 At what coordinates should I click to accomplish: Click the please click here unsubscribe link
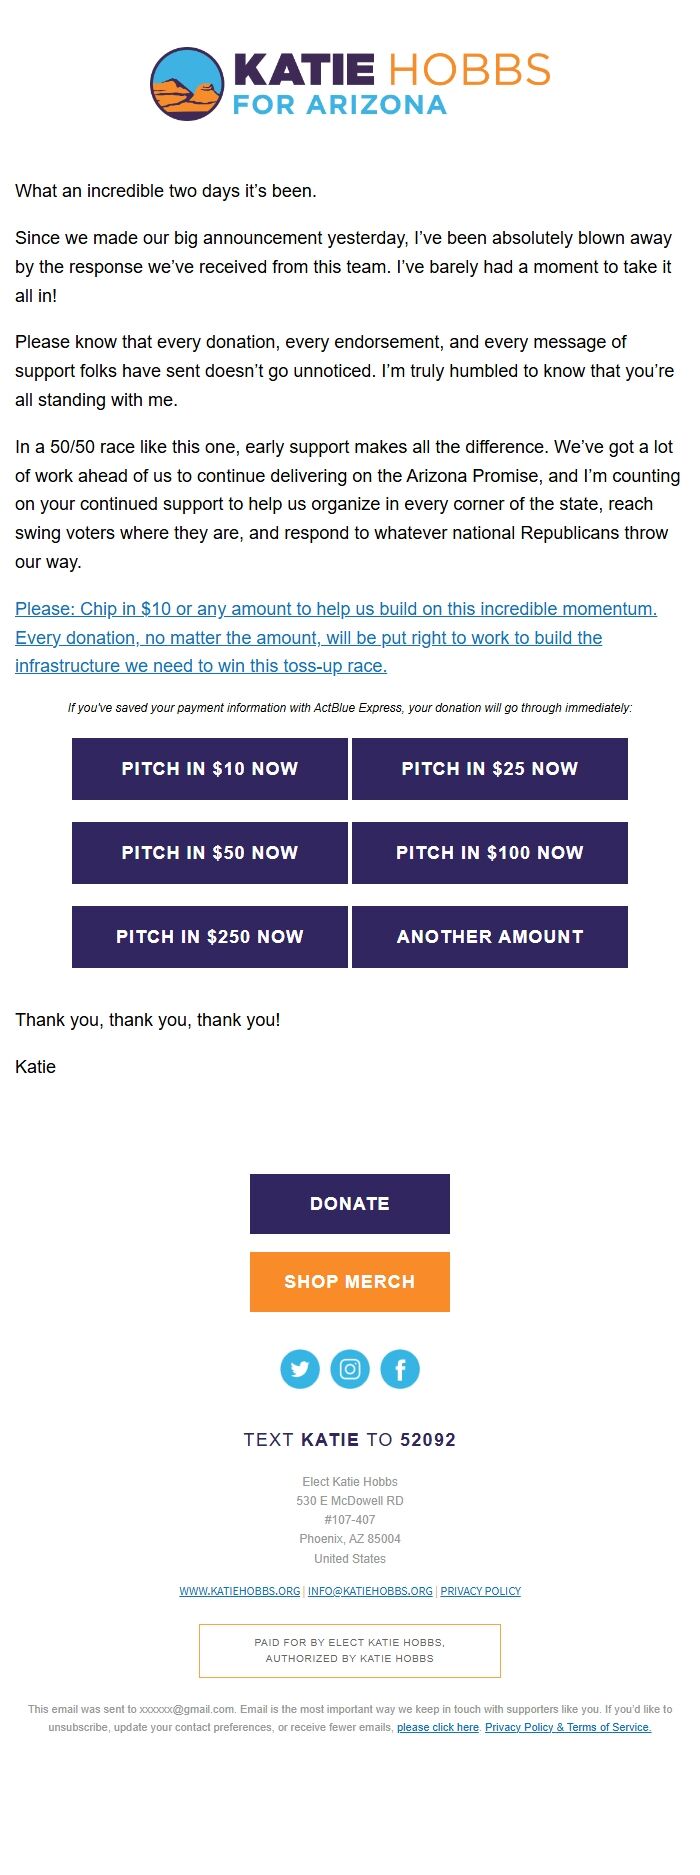(438, 1727)
